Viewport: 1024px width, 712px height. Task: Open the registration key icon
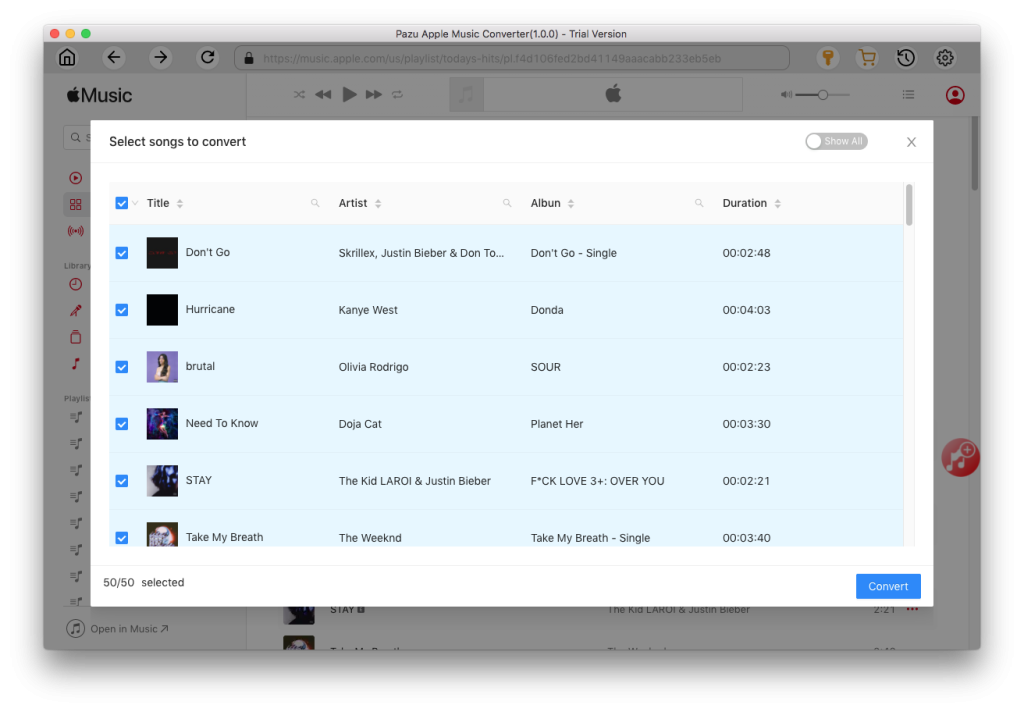coord(827,58)
